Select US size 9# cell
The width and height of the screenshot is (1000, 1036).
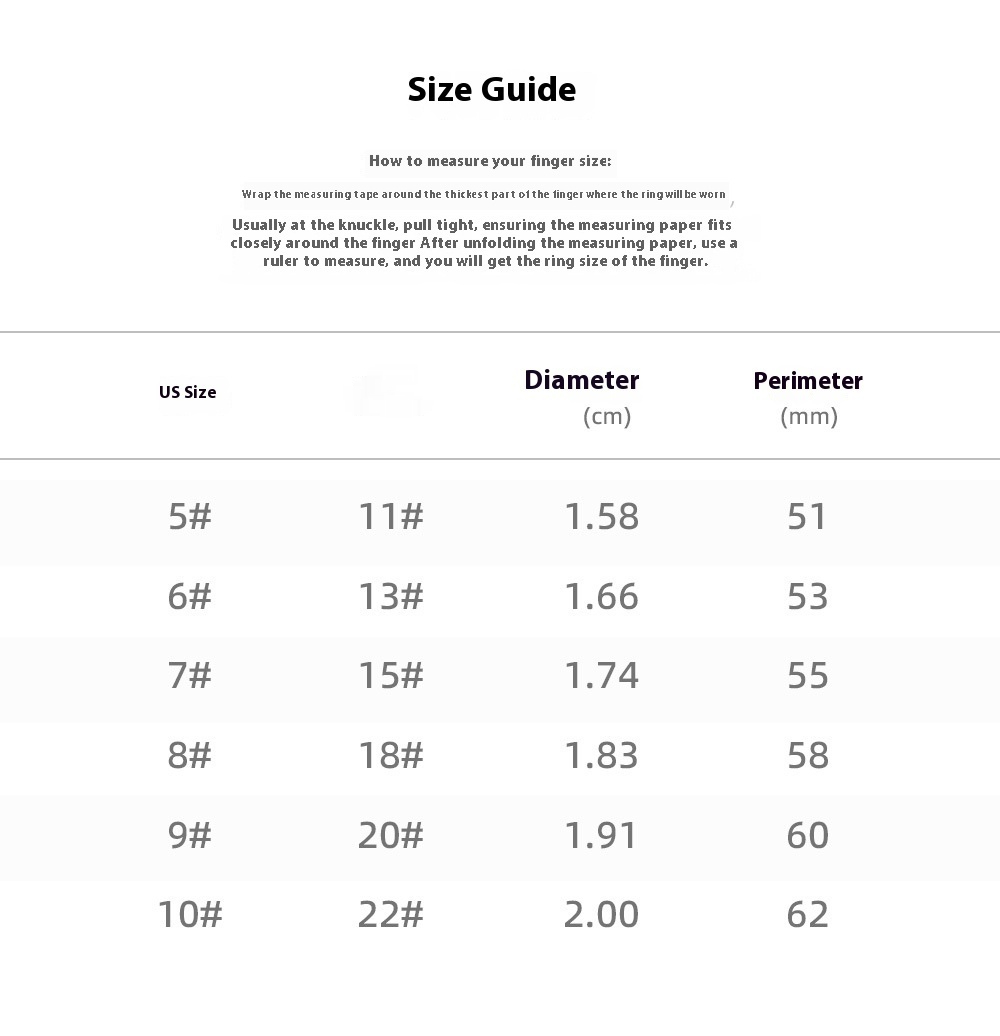189,835
